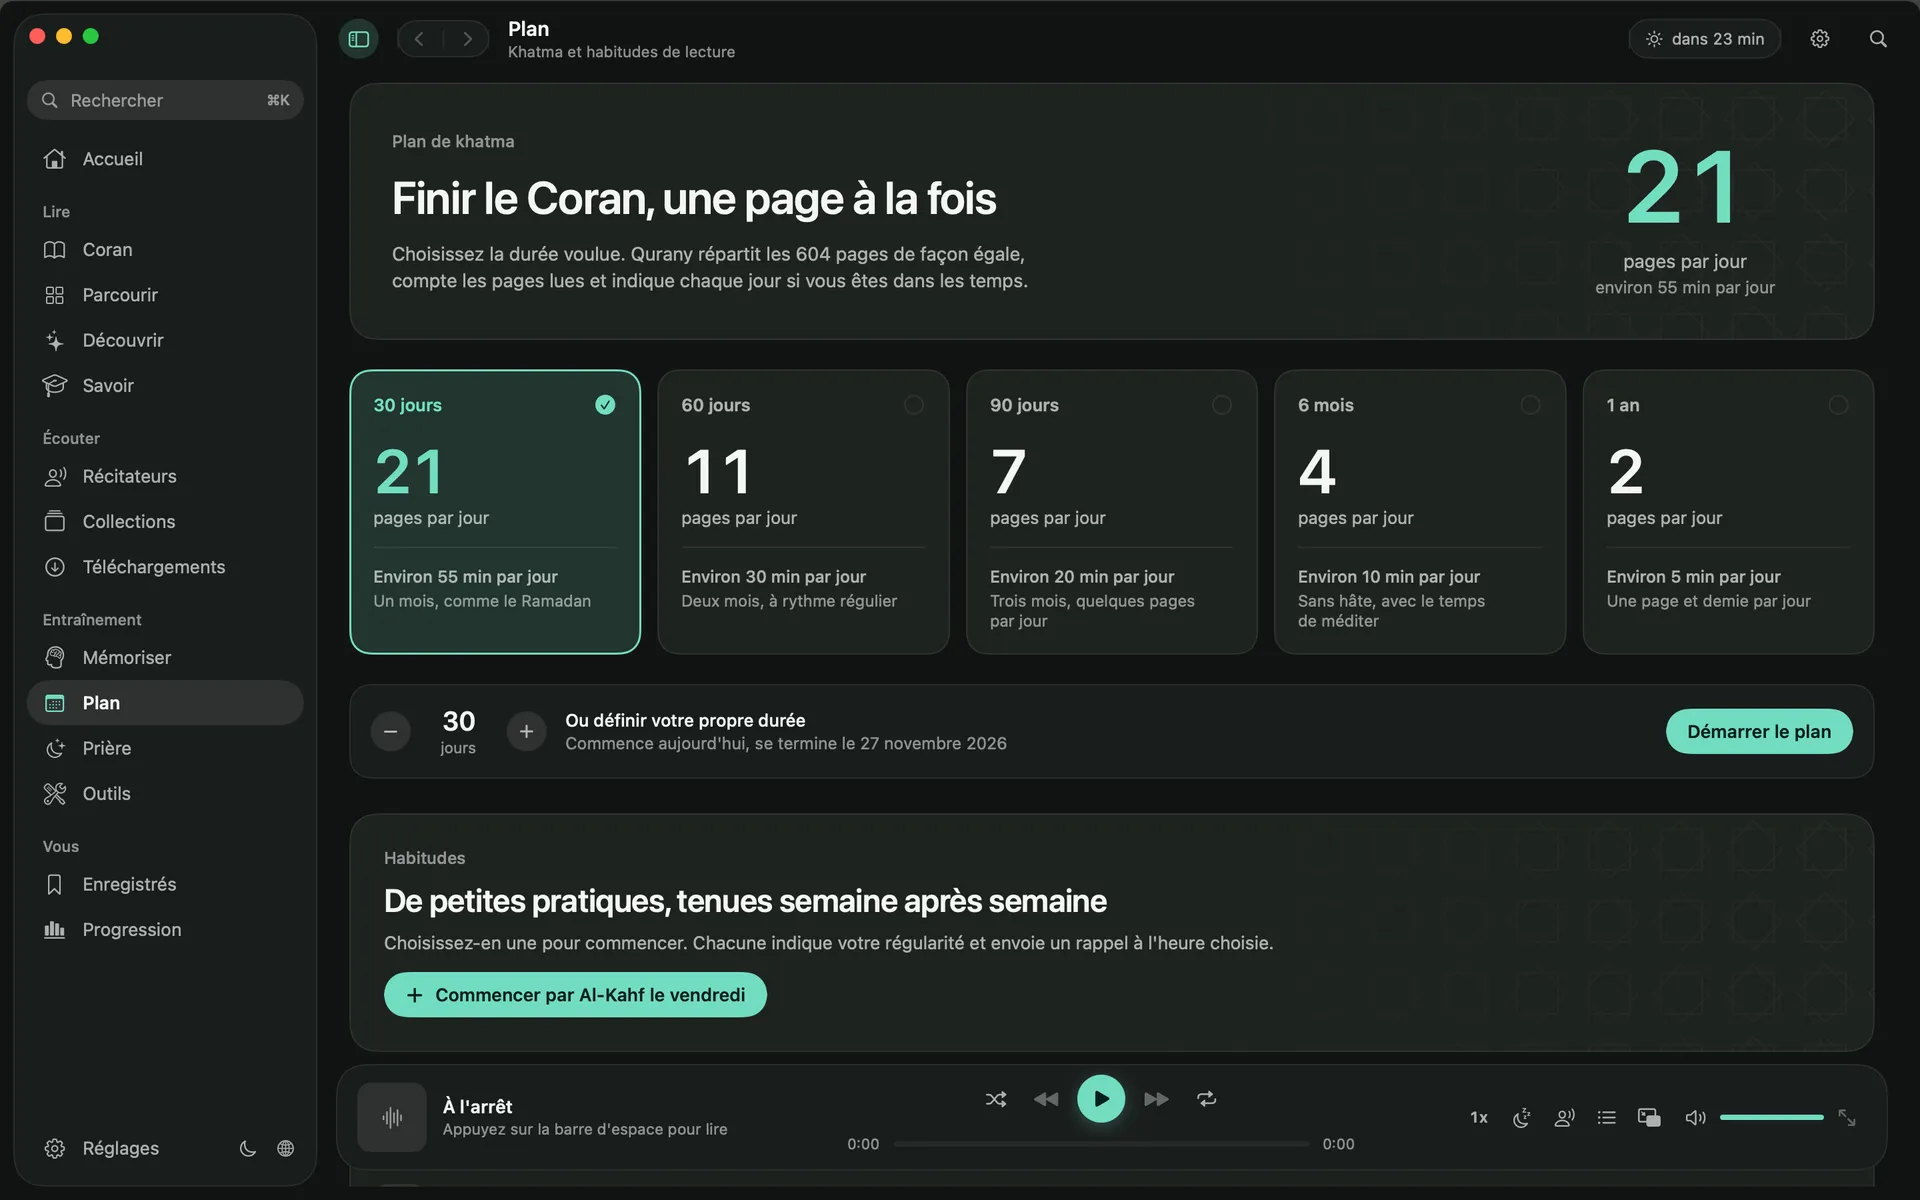Select the 60 jours plan card
Screen dimensions: 1920x1200
pyautogui.click(x=803, y=512)
